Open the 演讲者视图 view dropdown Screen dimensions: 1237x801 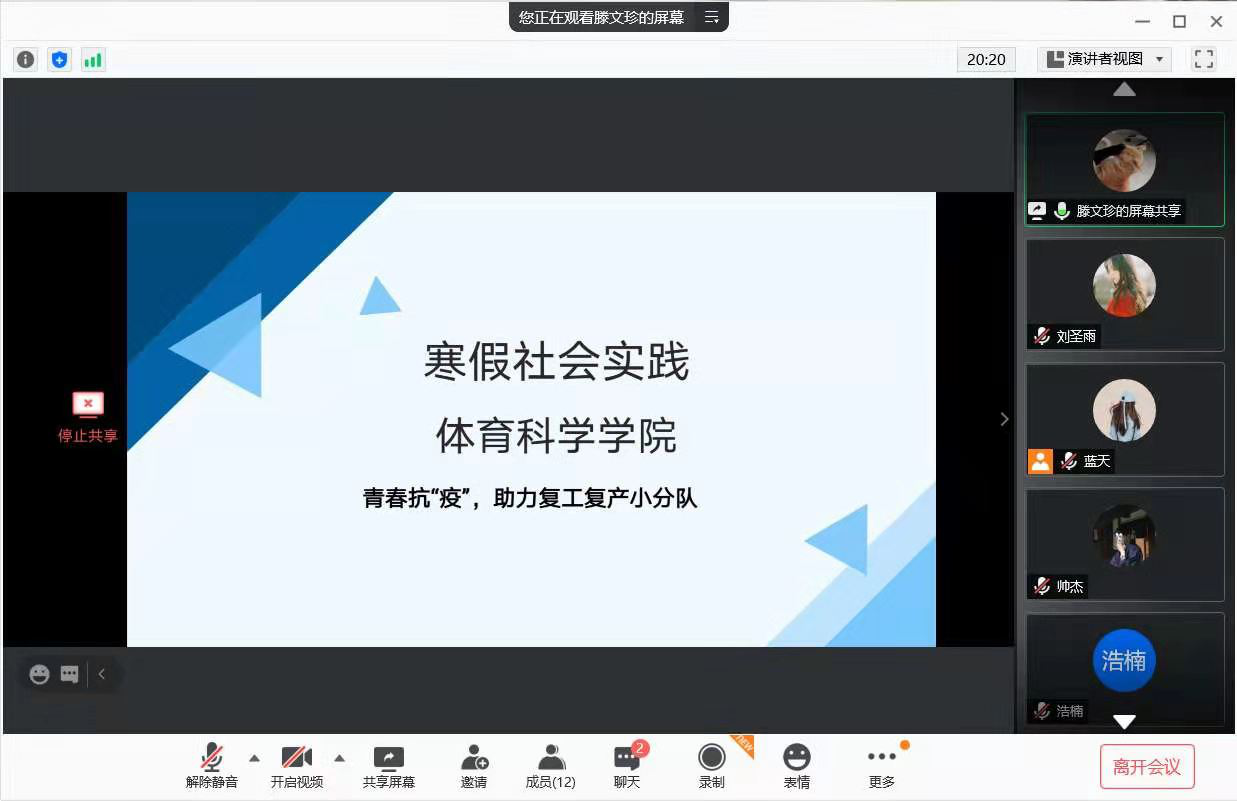coord(1104,59)
